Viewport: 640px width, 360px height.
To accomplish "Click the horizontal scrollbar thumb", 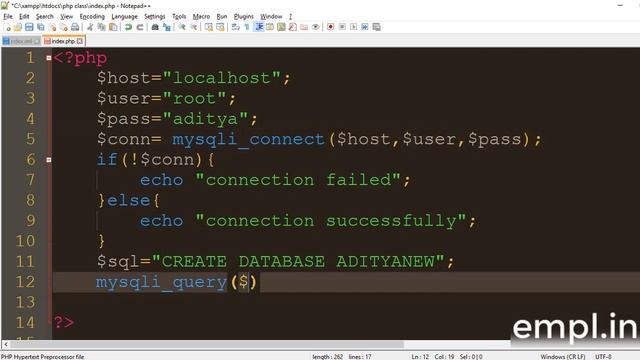I will click(207, 344).
